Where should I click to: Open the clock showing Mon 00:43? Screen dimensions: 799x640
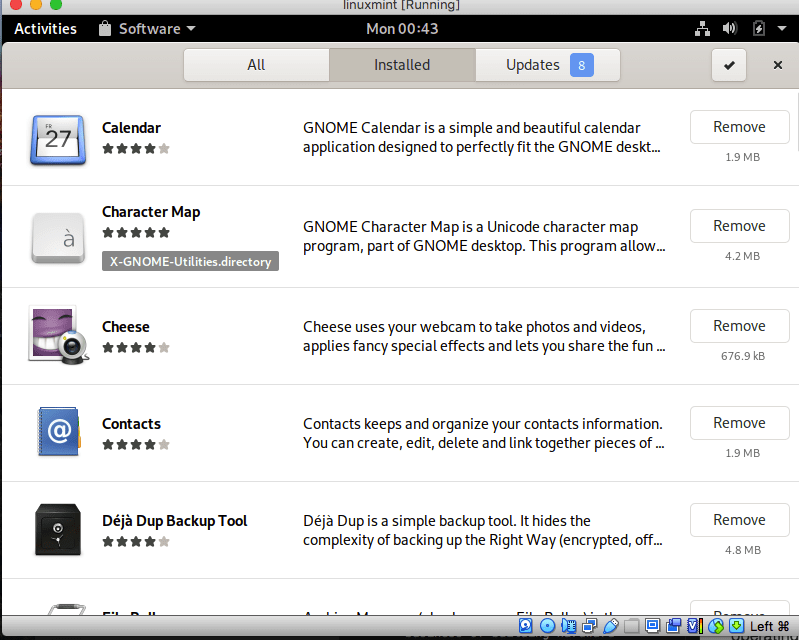tap(402, 29)
